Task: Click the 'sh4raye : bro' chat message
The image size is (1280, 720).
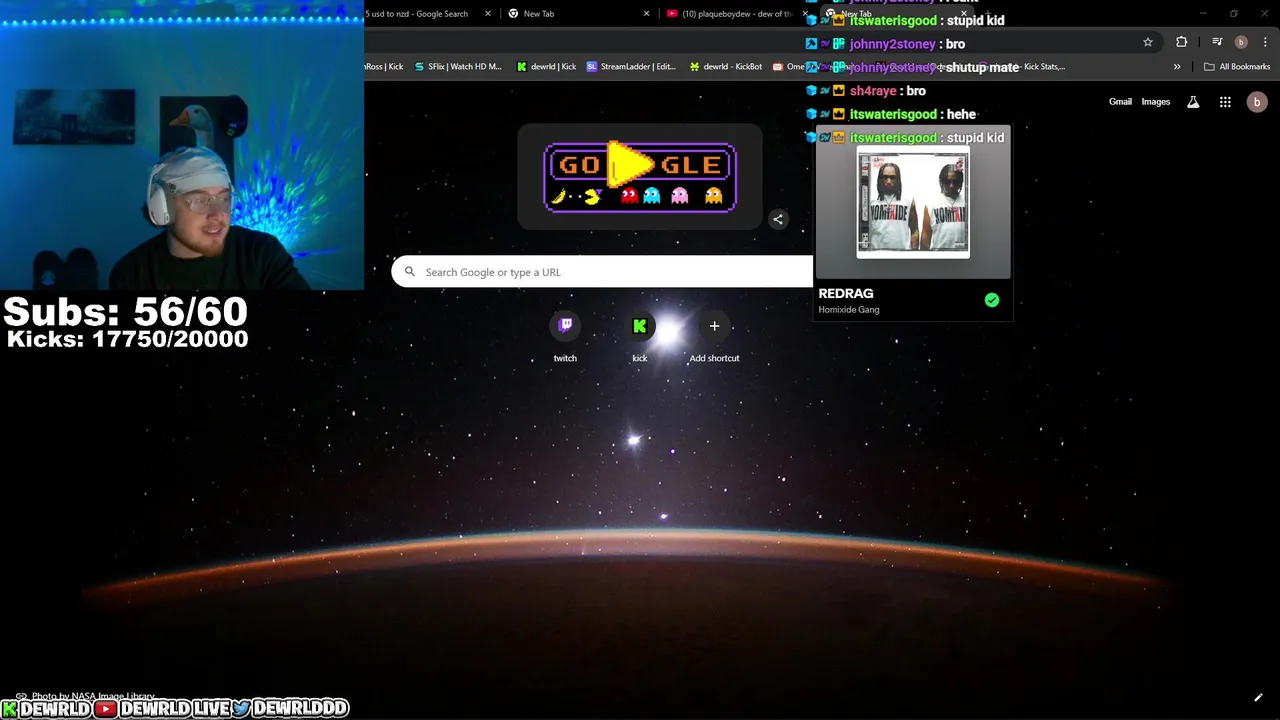Action: point(867,91)
